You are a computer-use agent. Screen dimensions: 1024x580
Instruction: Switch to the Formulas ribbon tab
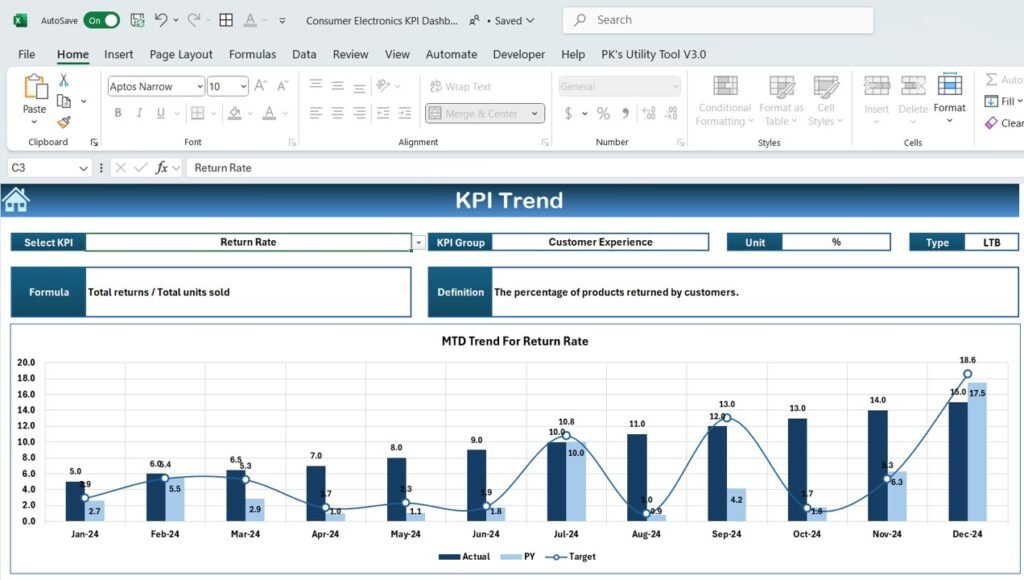(x=252, y=54)
